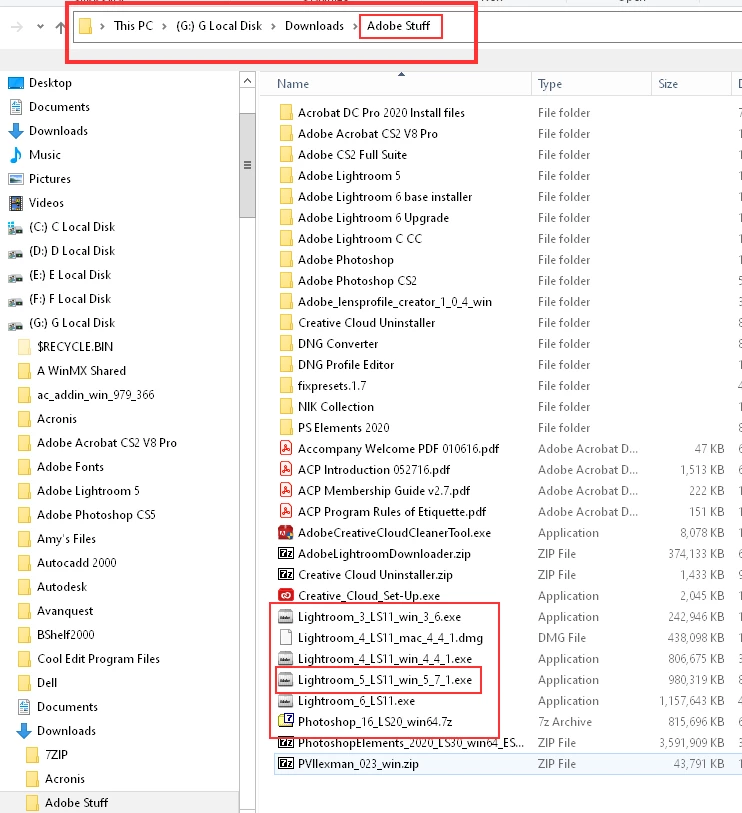The image size is (742, 813).
Task: Select Adobe Lightroom 6 Upgrade folder
Action: coord(373,218)
